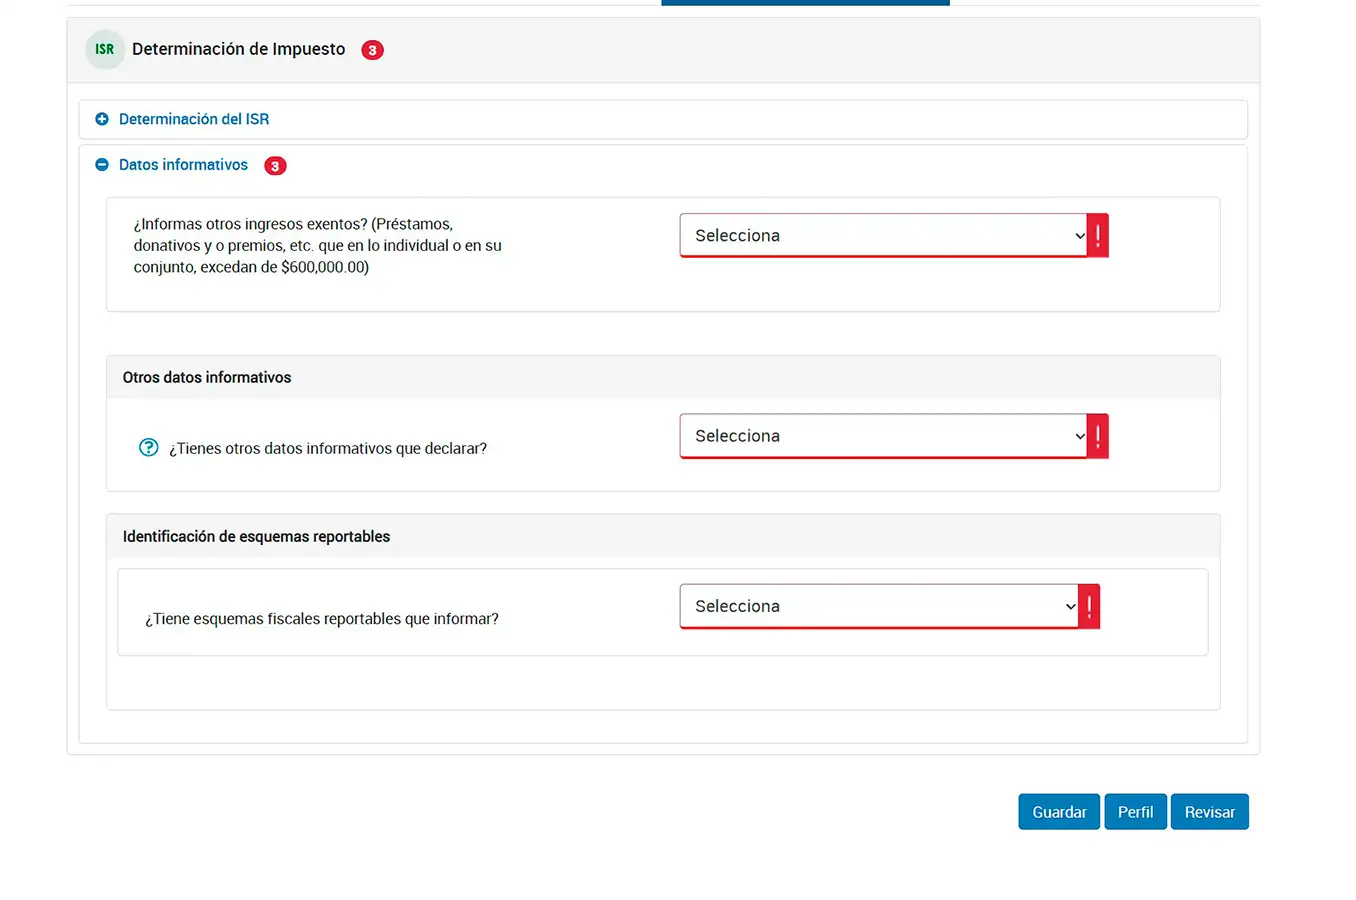
Task: Click the error exclamation for ingresos exentos field
Action: [x=1098, y=236]
